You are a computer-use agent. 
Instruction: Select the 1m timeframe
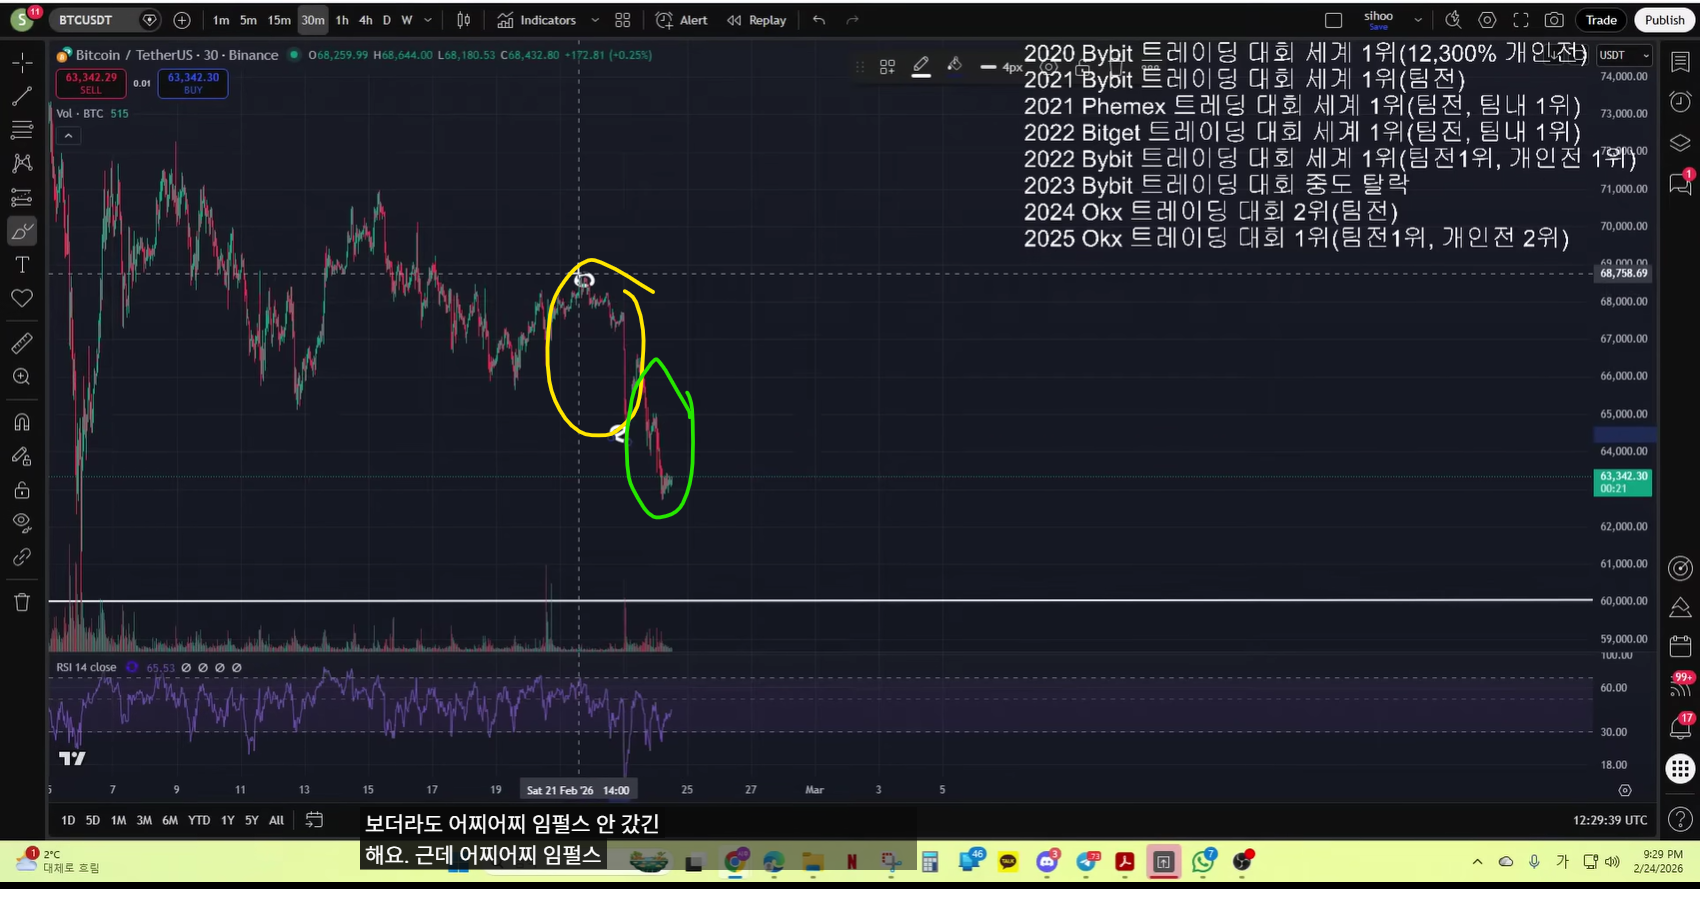221,20
